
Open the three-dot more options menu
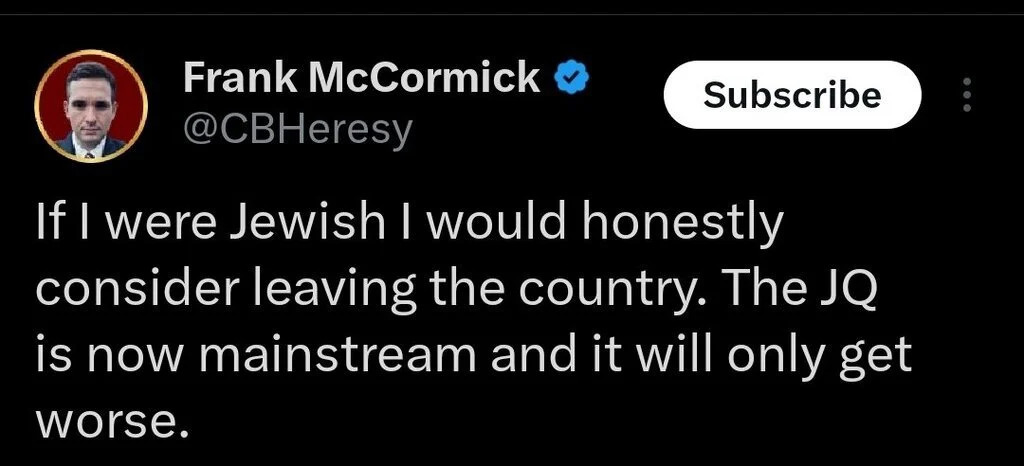966,95
